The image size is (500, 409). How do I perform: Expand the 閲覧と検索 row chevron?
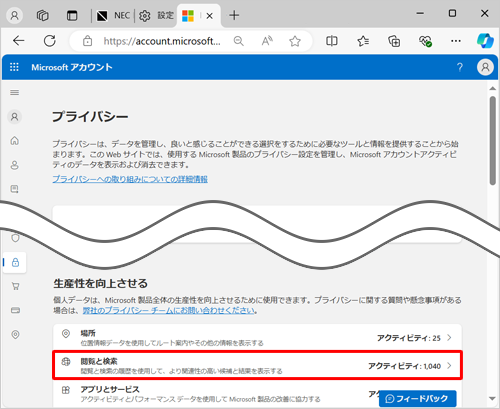click(449, 366)
